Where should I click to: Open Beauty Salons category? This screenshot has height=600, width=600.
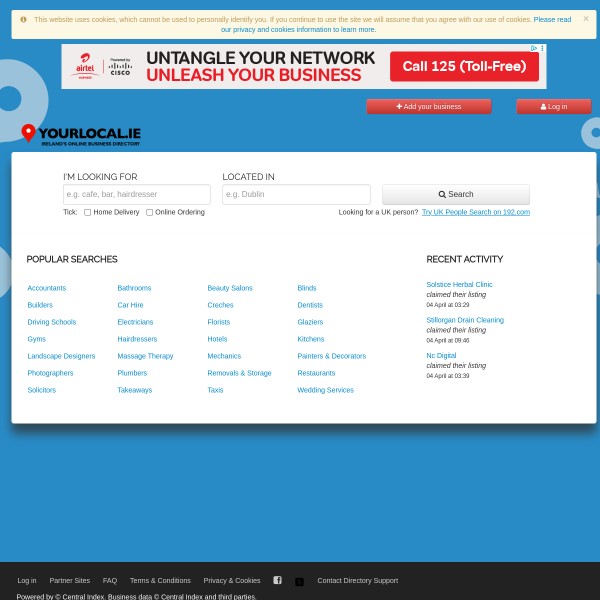pyautogui.click(x=230, y=288)
